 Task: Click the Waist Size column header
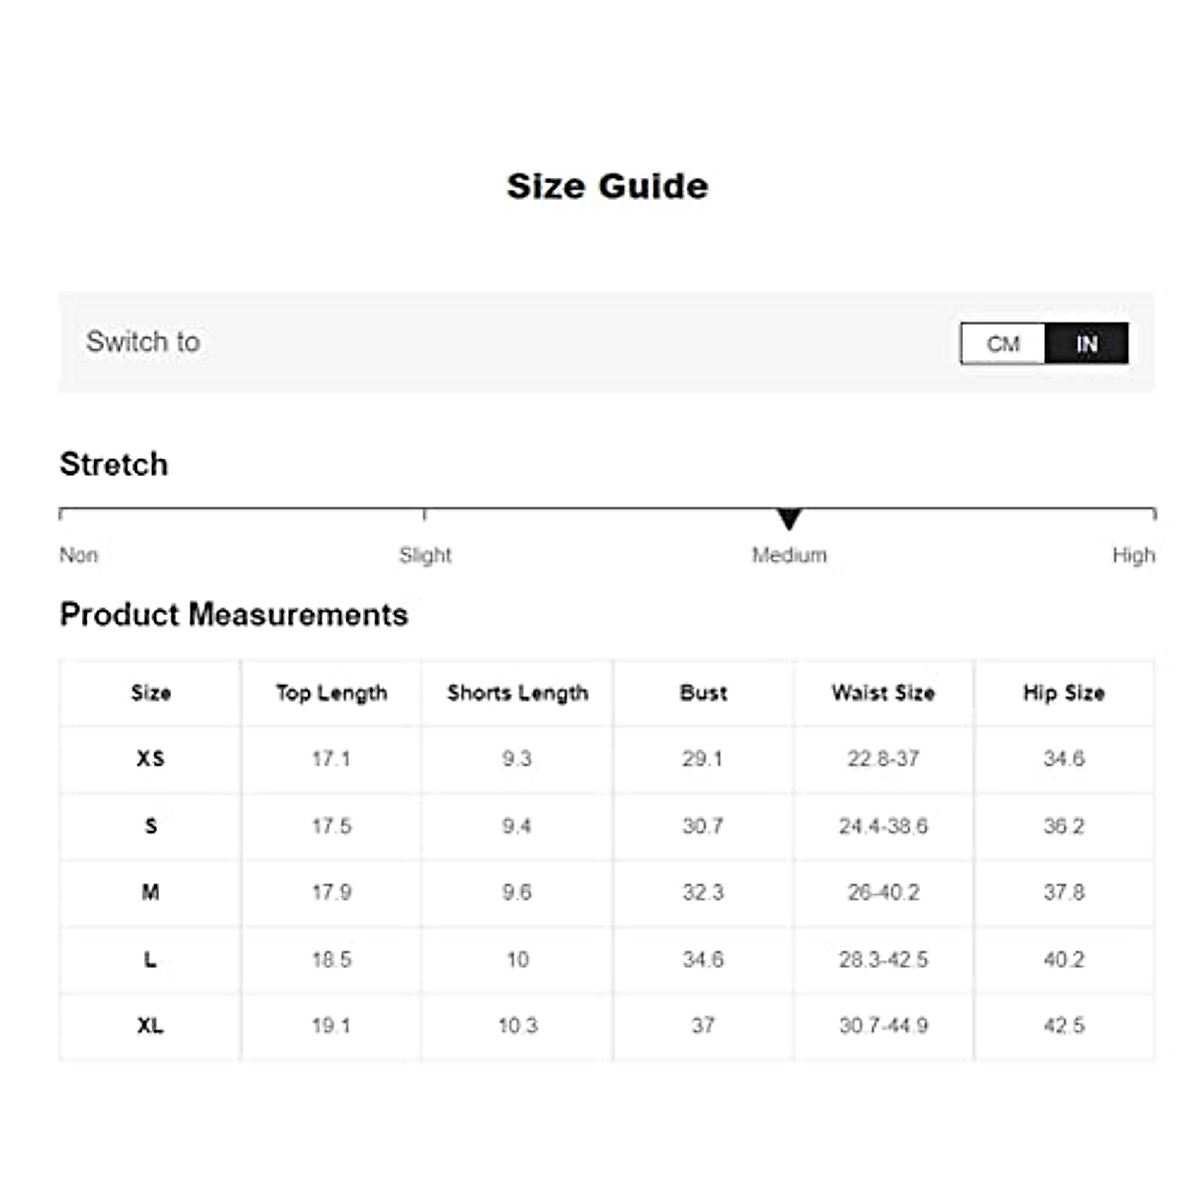tap(883, 693)
